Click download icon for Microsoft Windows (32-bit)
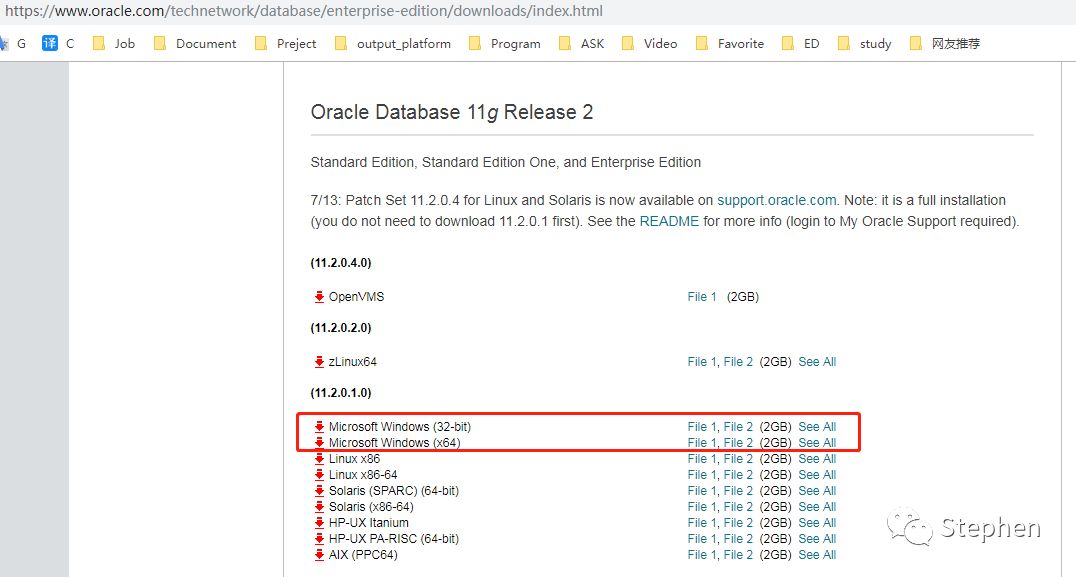Screen dimensions: 1076x577 click(319, 427)
